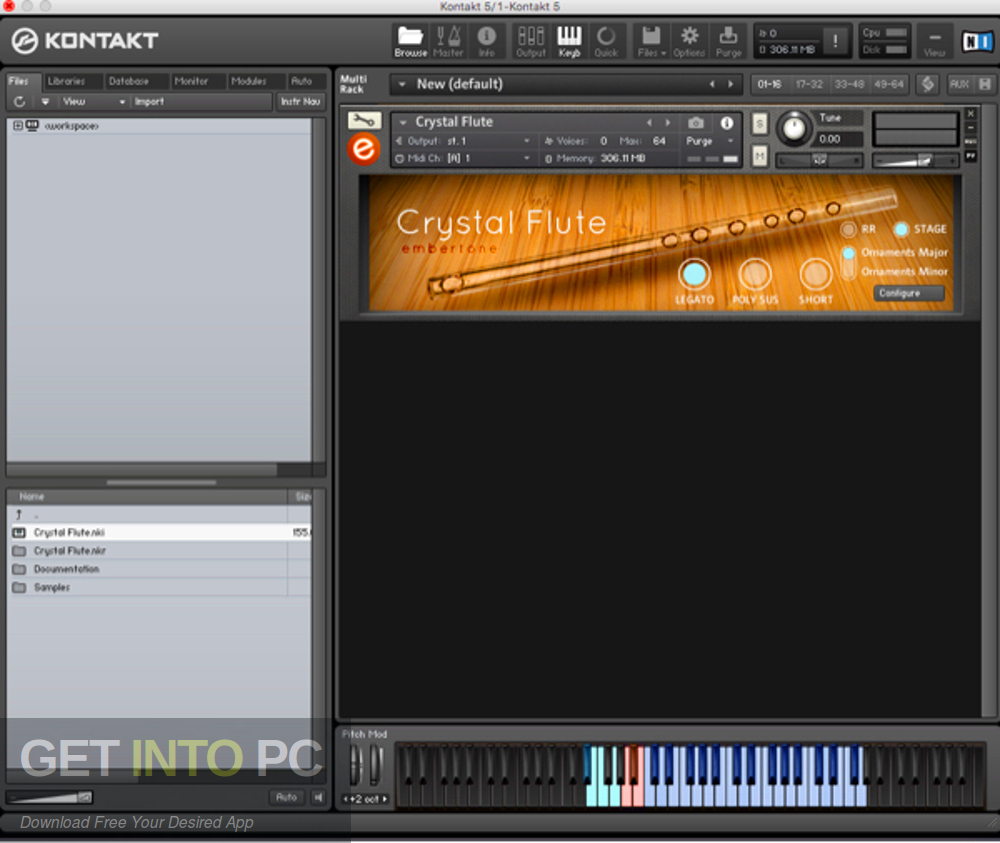The height and width of the screenshot is (843, 1000).
Task: Click the Configure button
Action: point(908,293)
